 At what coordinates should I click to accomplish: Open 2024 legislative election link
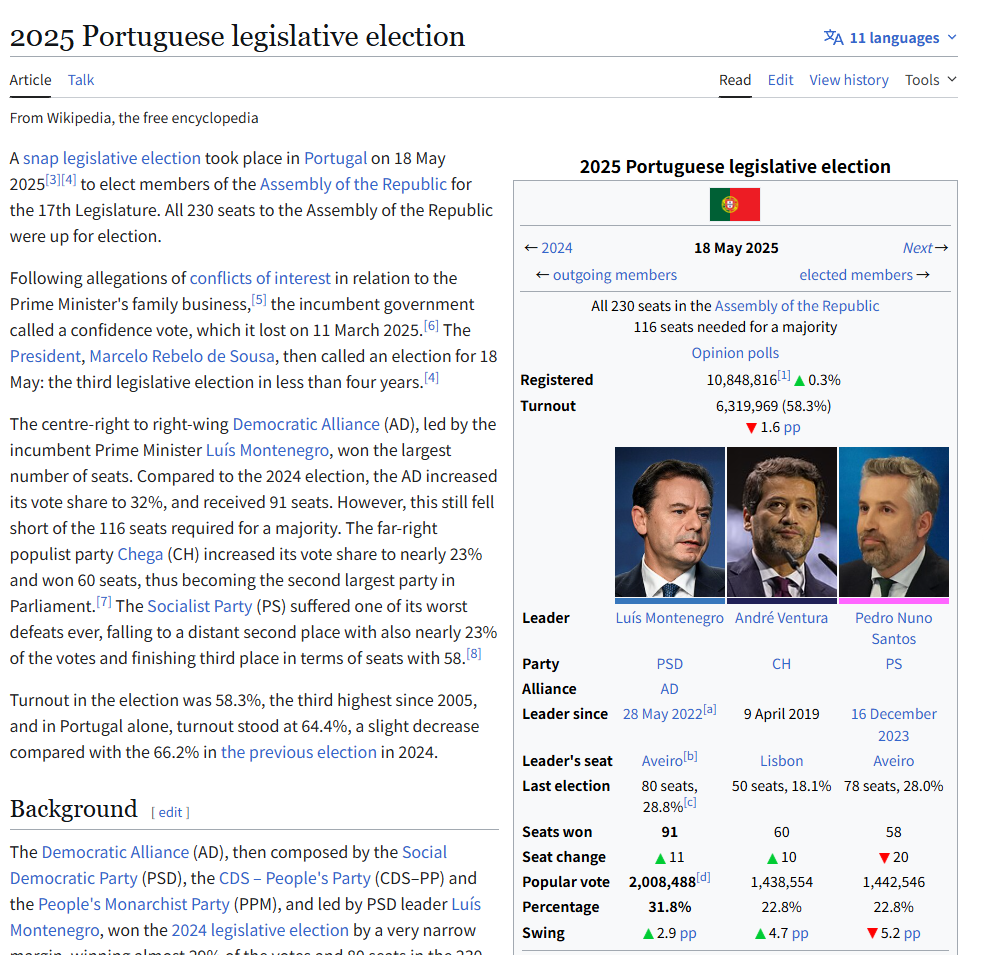(260, 930)
